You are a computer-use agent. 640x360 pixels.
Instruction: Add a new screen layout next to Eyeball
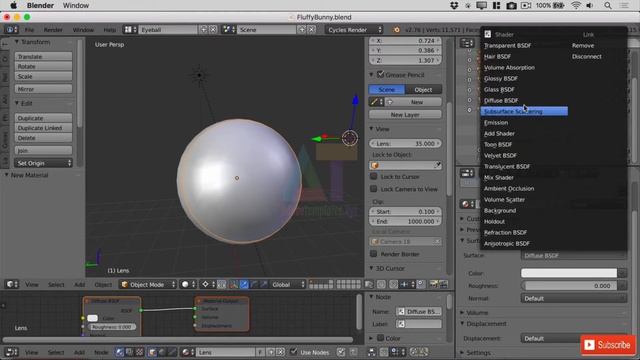point(203,29)
